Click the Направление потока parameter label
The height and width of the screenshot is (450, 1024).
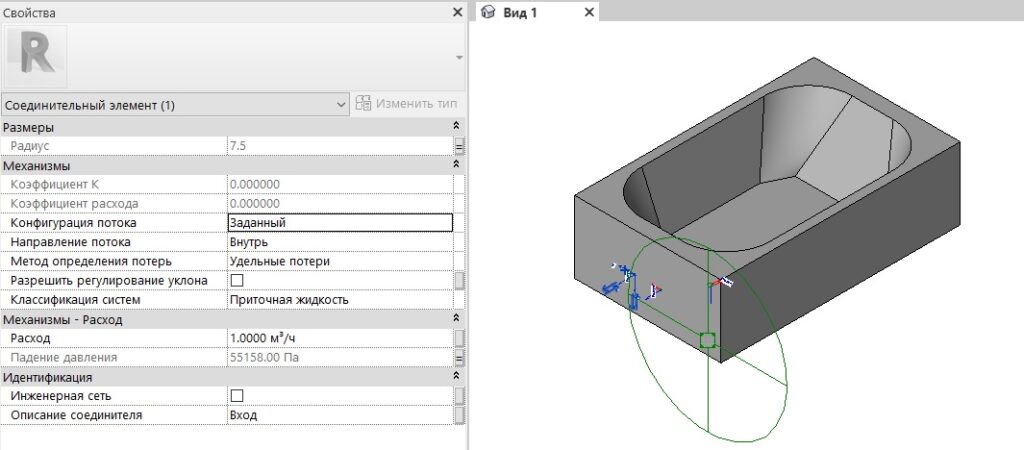pos(71,242)
